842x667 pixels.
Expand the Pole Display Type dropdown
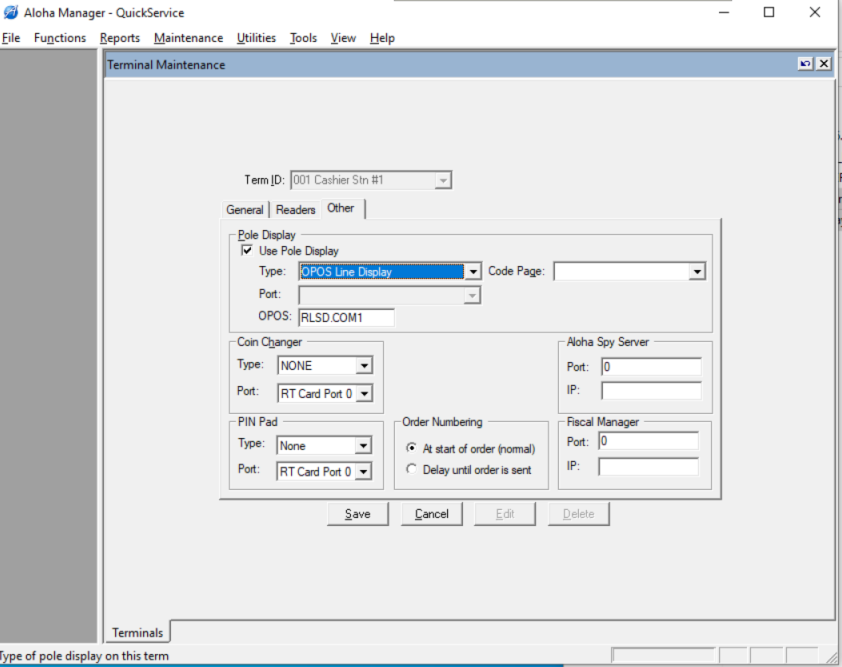(x=473, y=272)
